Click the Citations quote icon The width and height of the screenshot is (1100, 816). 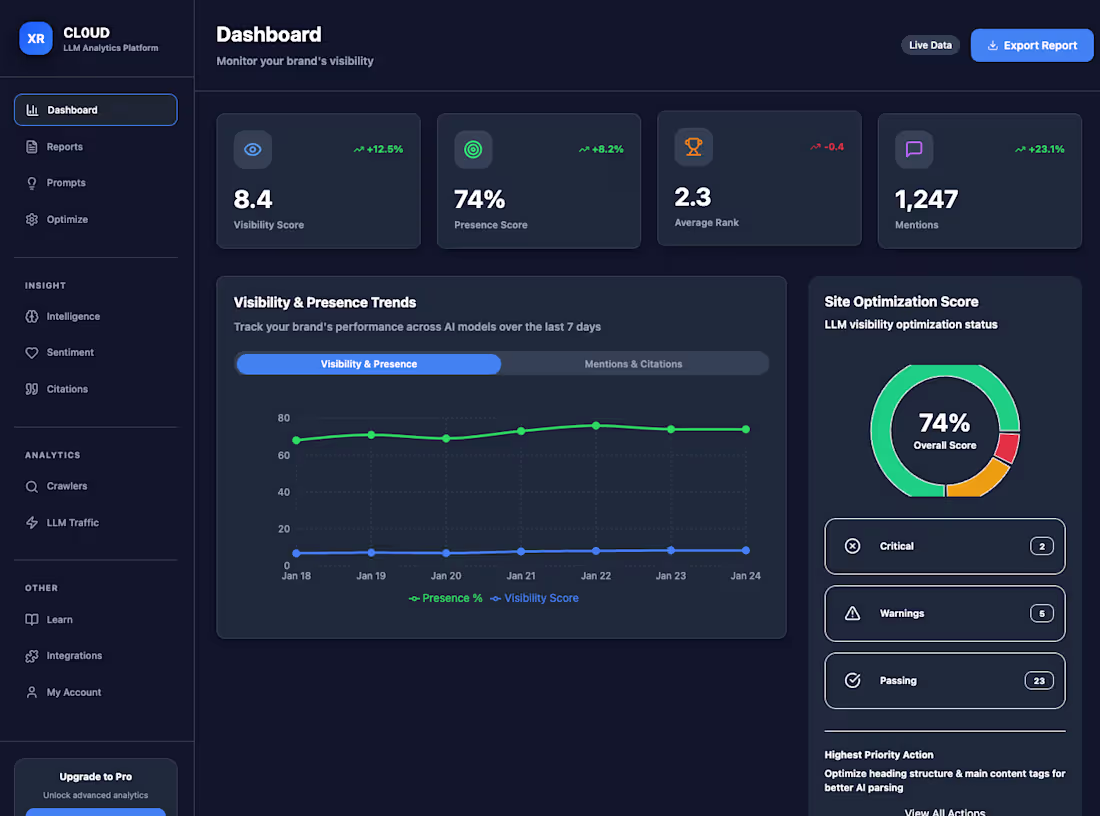tap(33, 389)
